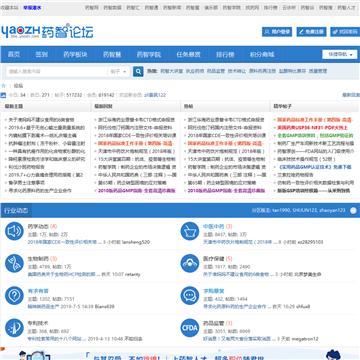Open the 生物制药 DNA icon
This screenshot has height=360, width=360.
[14, 263]
